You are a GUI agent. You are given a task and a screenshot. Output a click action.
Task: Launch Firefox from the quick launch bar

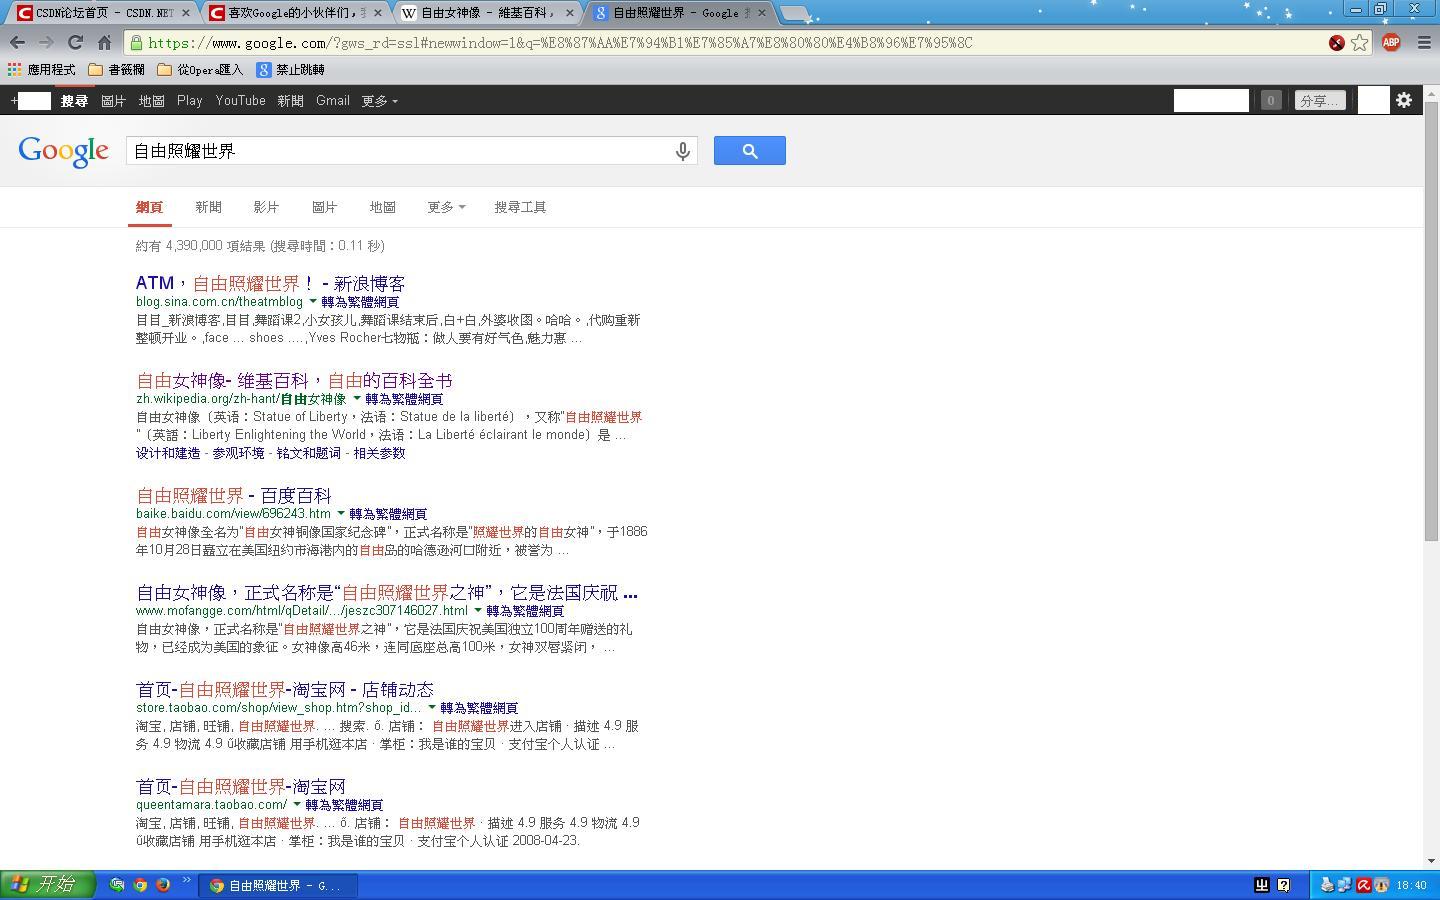coord(163,885)
